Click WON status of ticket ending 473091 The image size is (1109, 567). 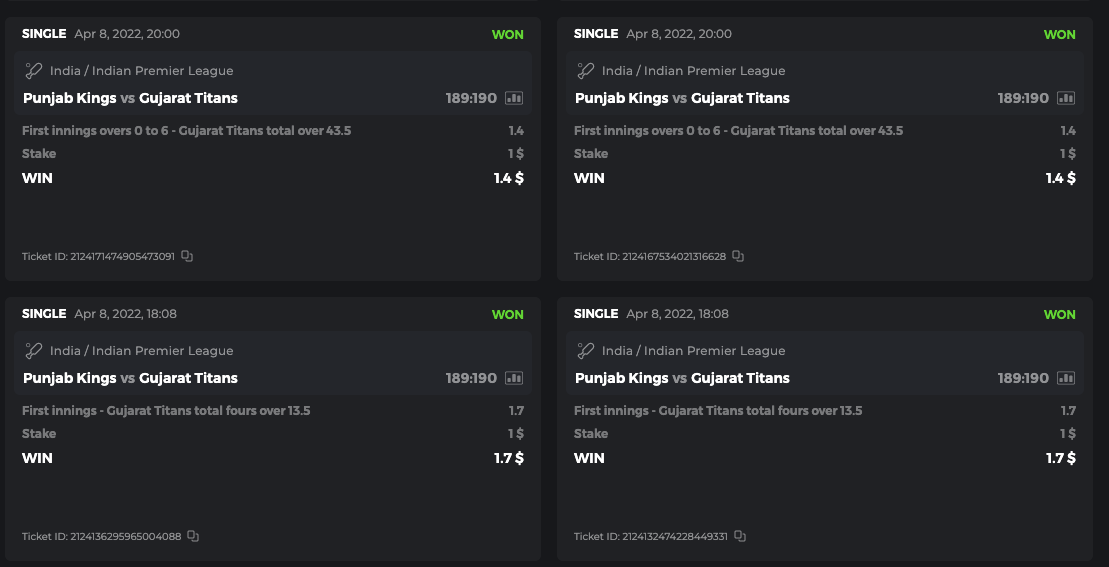point(507,34)
